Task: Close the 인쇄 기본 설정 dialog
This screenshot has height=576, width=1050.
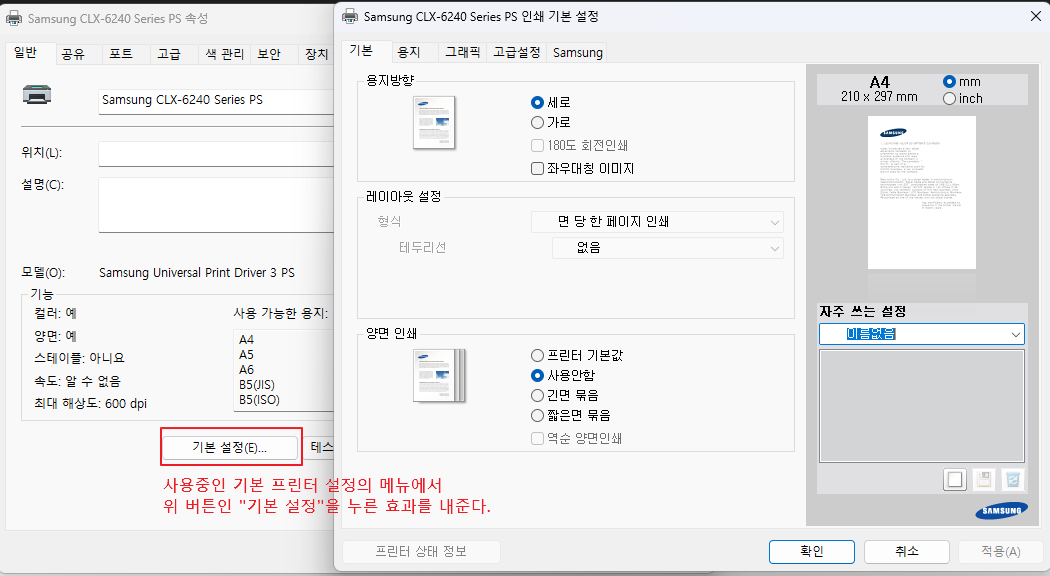Action: [1035, 16]
